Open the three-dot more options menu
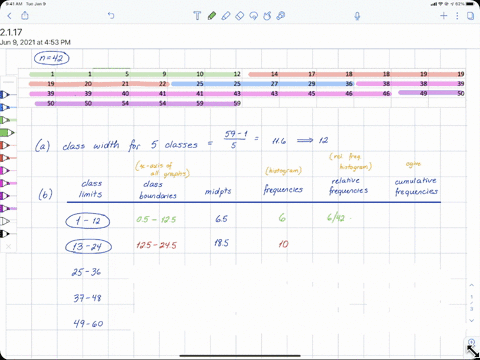The image size is (480, 360). 457,16
